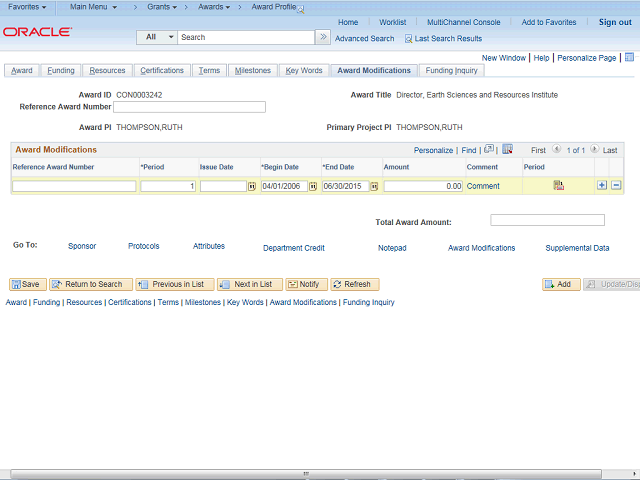Switch to the Milestones tab
The image size is (640, 480).
(253, 71)
